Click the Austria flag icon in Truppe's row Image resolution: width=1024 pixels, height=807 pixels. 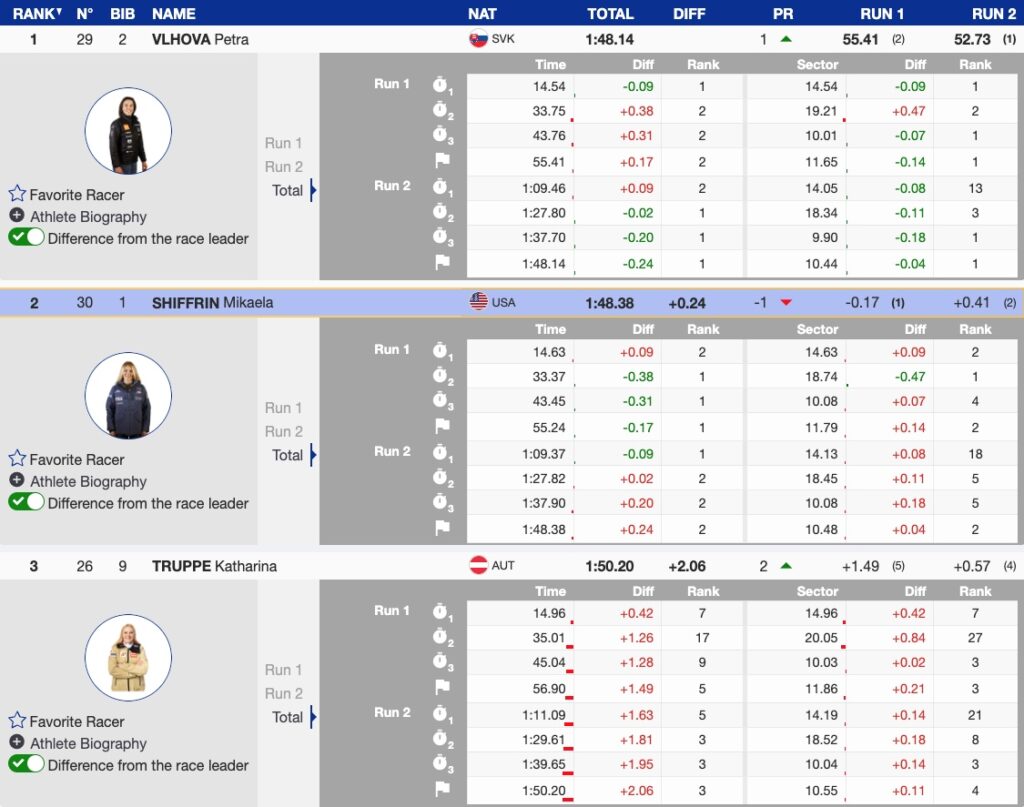click(478, 566)
